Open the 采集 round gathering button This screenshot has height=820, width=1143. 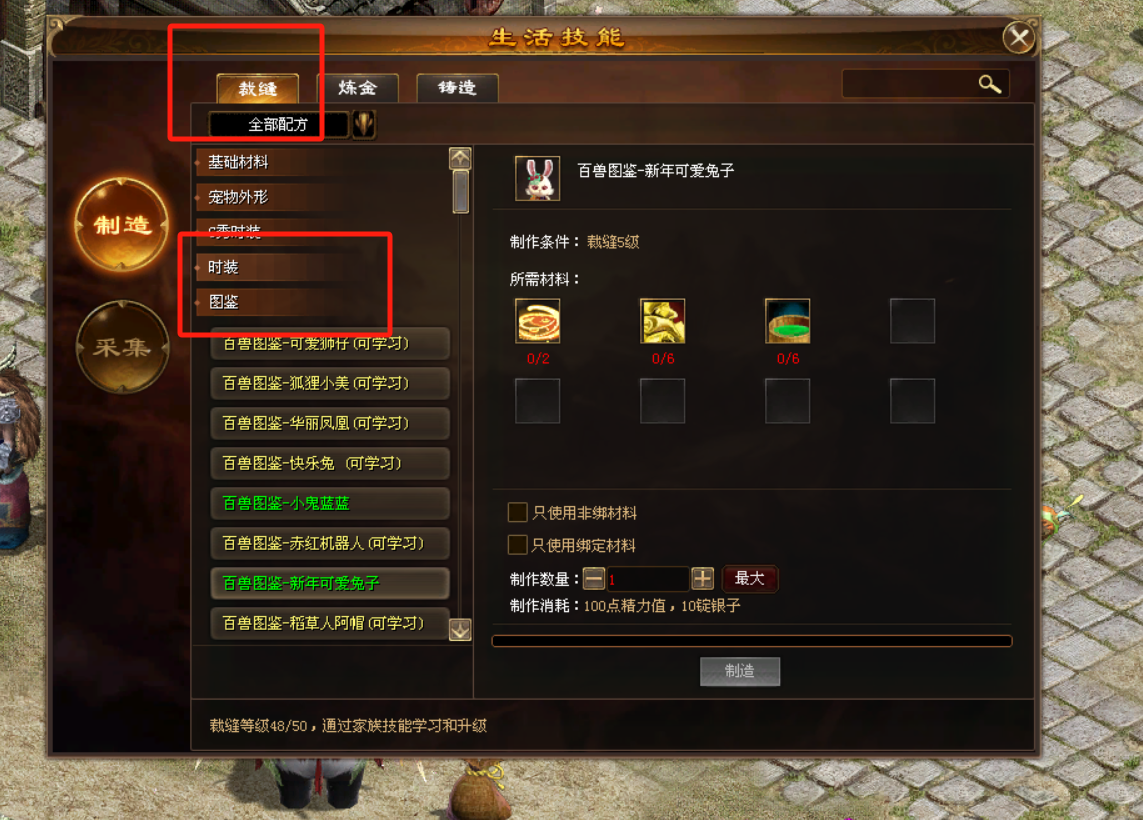click(122, 347)
